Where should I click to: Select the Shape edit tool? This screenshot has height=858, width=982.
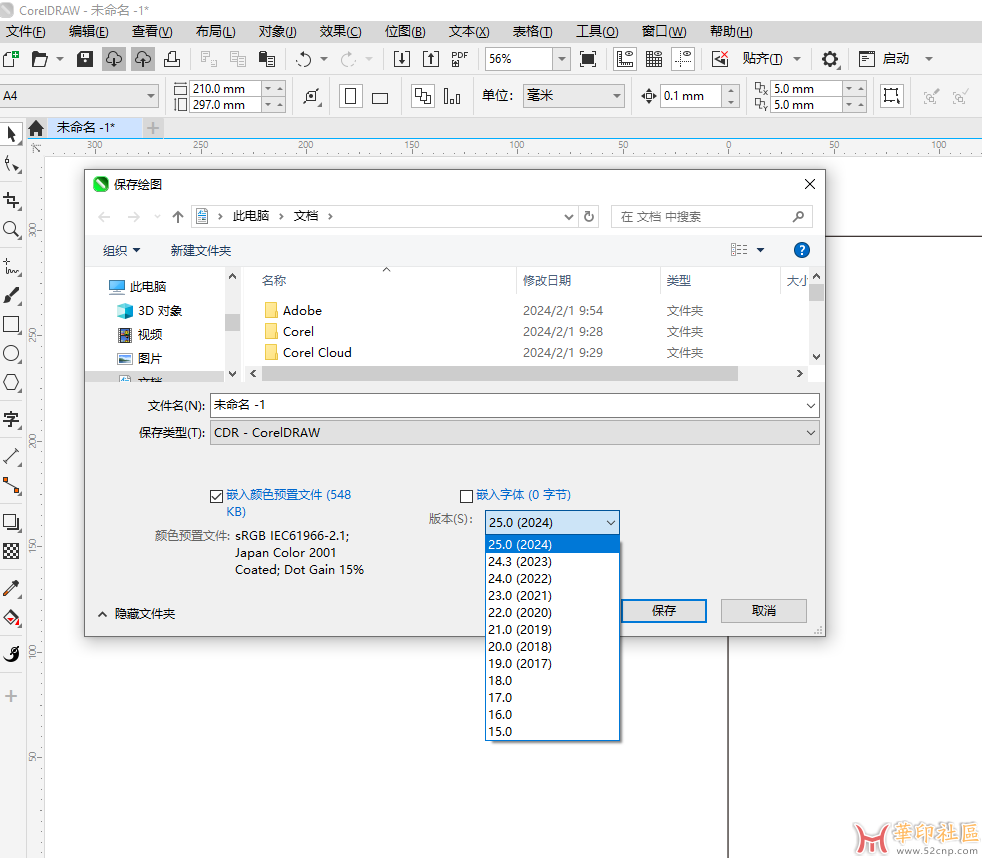[11, 164]
